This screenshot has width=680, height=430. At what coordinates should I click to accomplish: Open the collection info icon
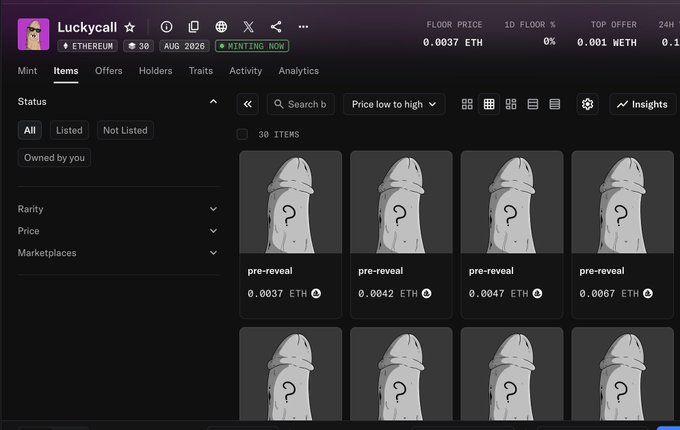pyautogui.click(x=166, y=27)
